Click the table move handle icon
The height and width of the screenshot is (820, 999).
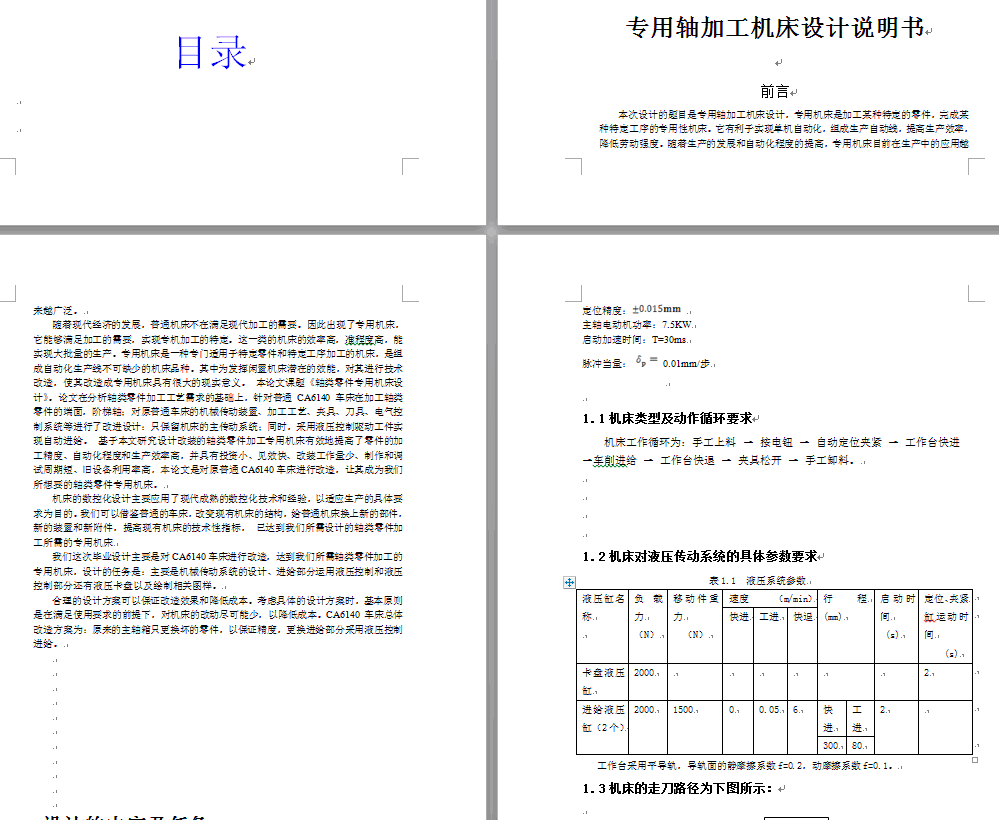click(569, 582)
